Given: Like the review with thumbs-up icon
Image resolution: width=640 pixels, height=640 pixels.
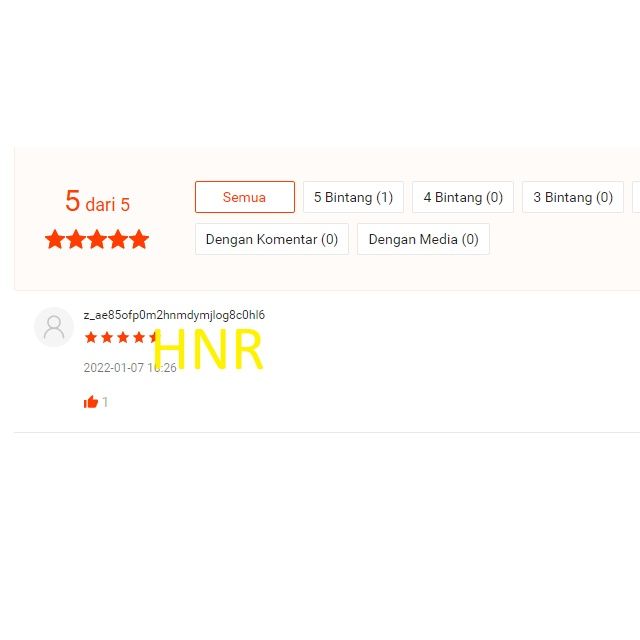Looking at the screenshot, I should point(91,402).
